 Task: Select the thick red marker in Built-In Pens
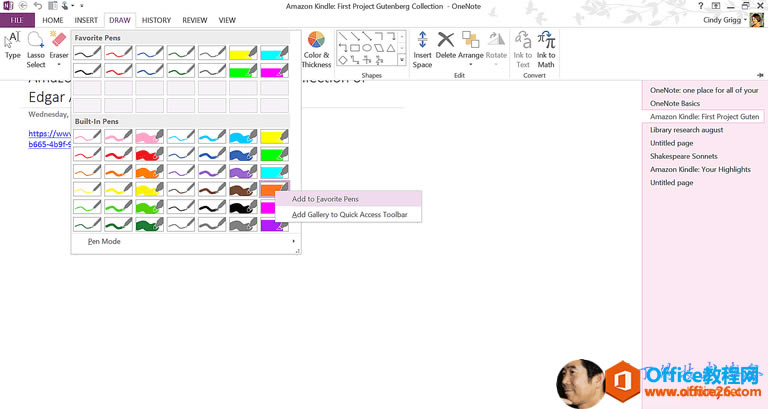click(149, 154)
